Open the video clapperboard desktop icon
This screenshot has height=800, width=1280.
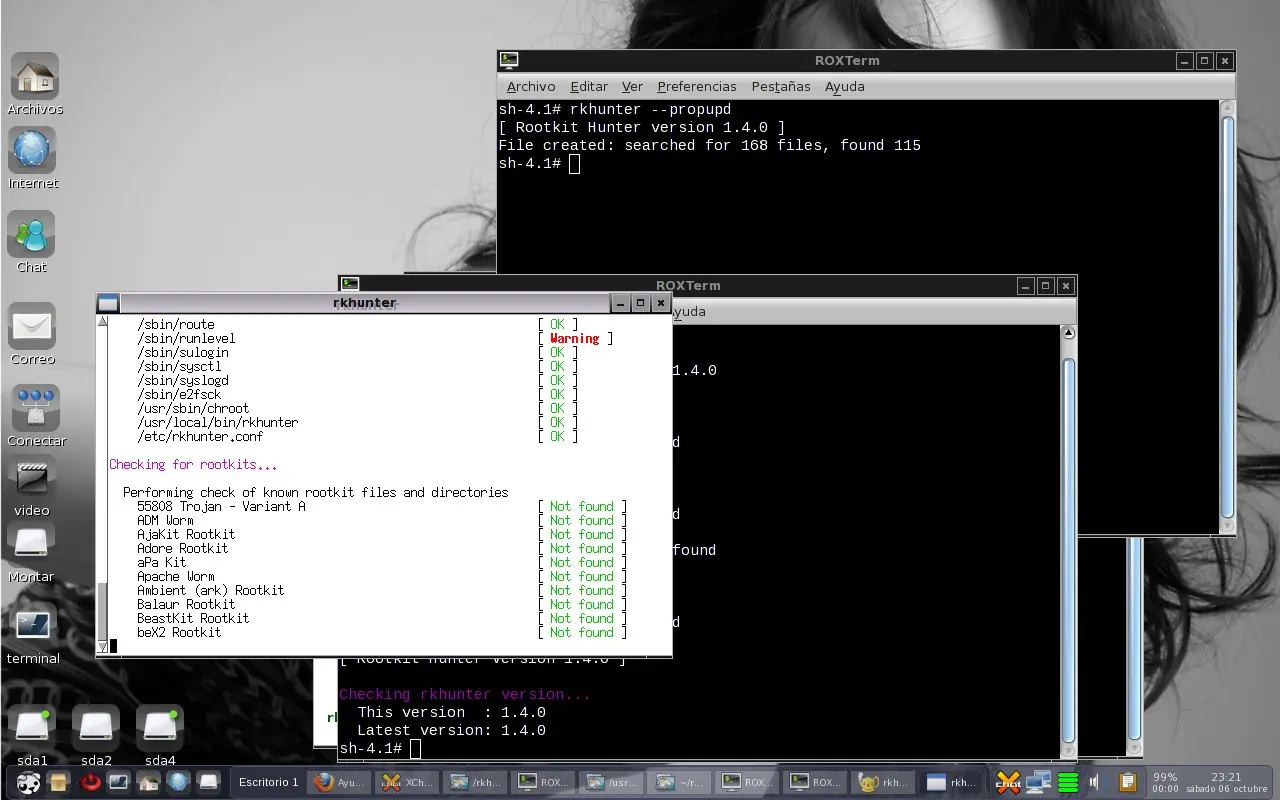tap(32, 479)
